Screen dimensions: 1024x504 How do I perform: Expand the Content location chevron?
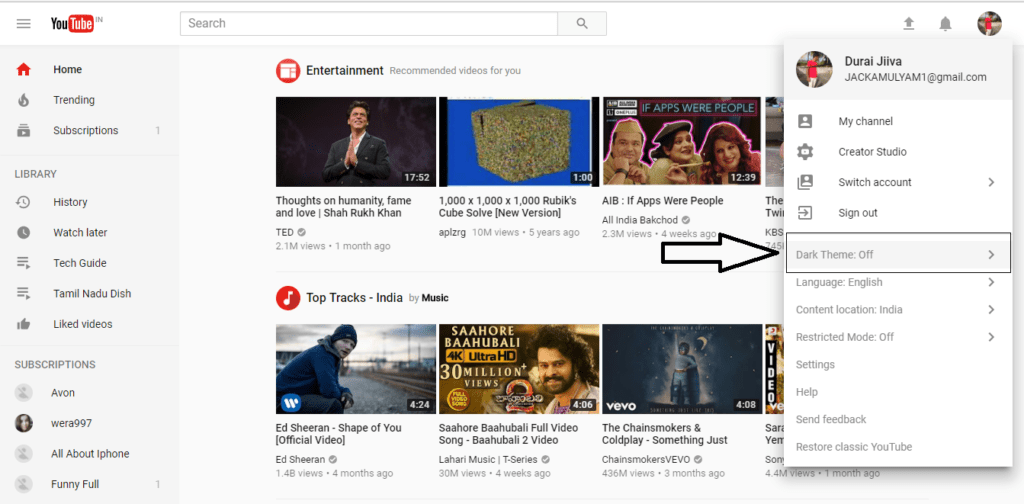pos(991,309)
